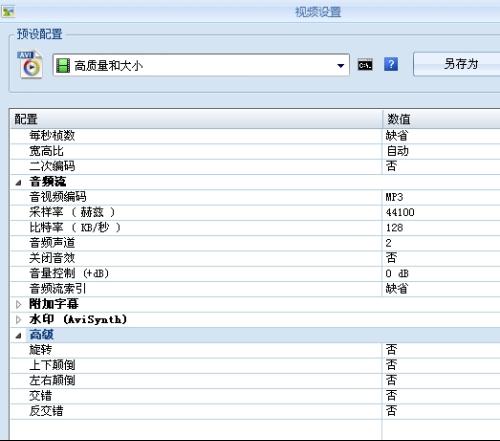500x441 pixels.
Task: Click the 数值 column header
Action: click(x=441, y=119)
